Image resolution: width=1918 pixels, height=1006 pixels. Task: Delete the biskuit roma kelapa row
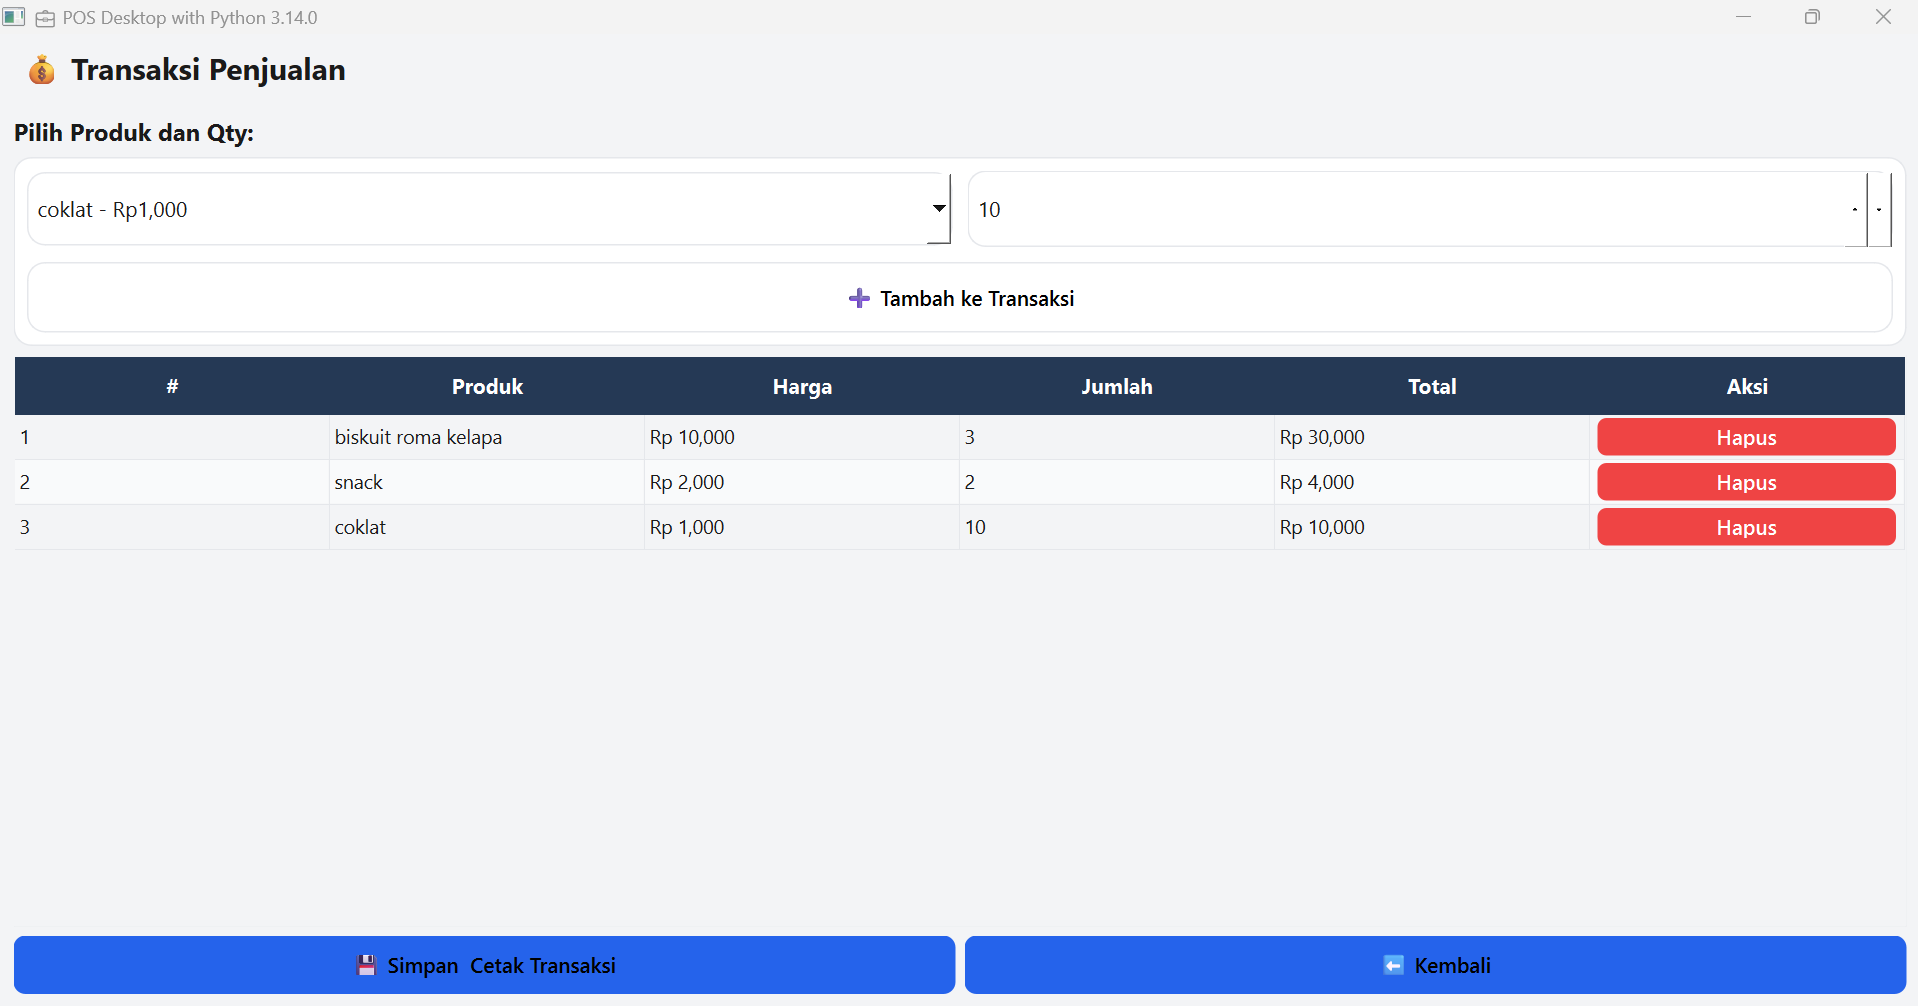[1745, 437]
